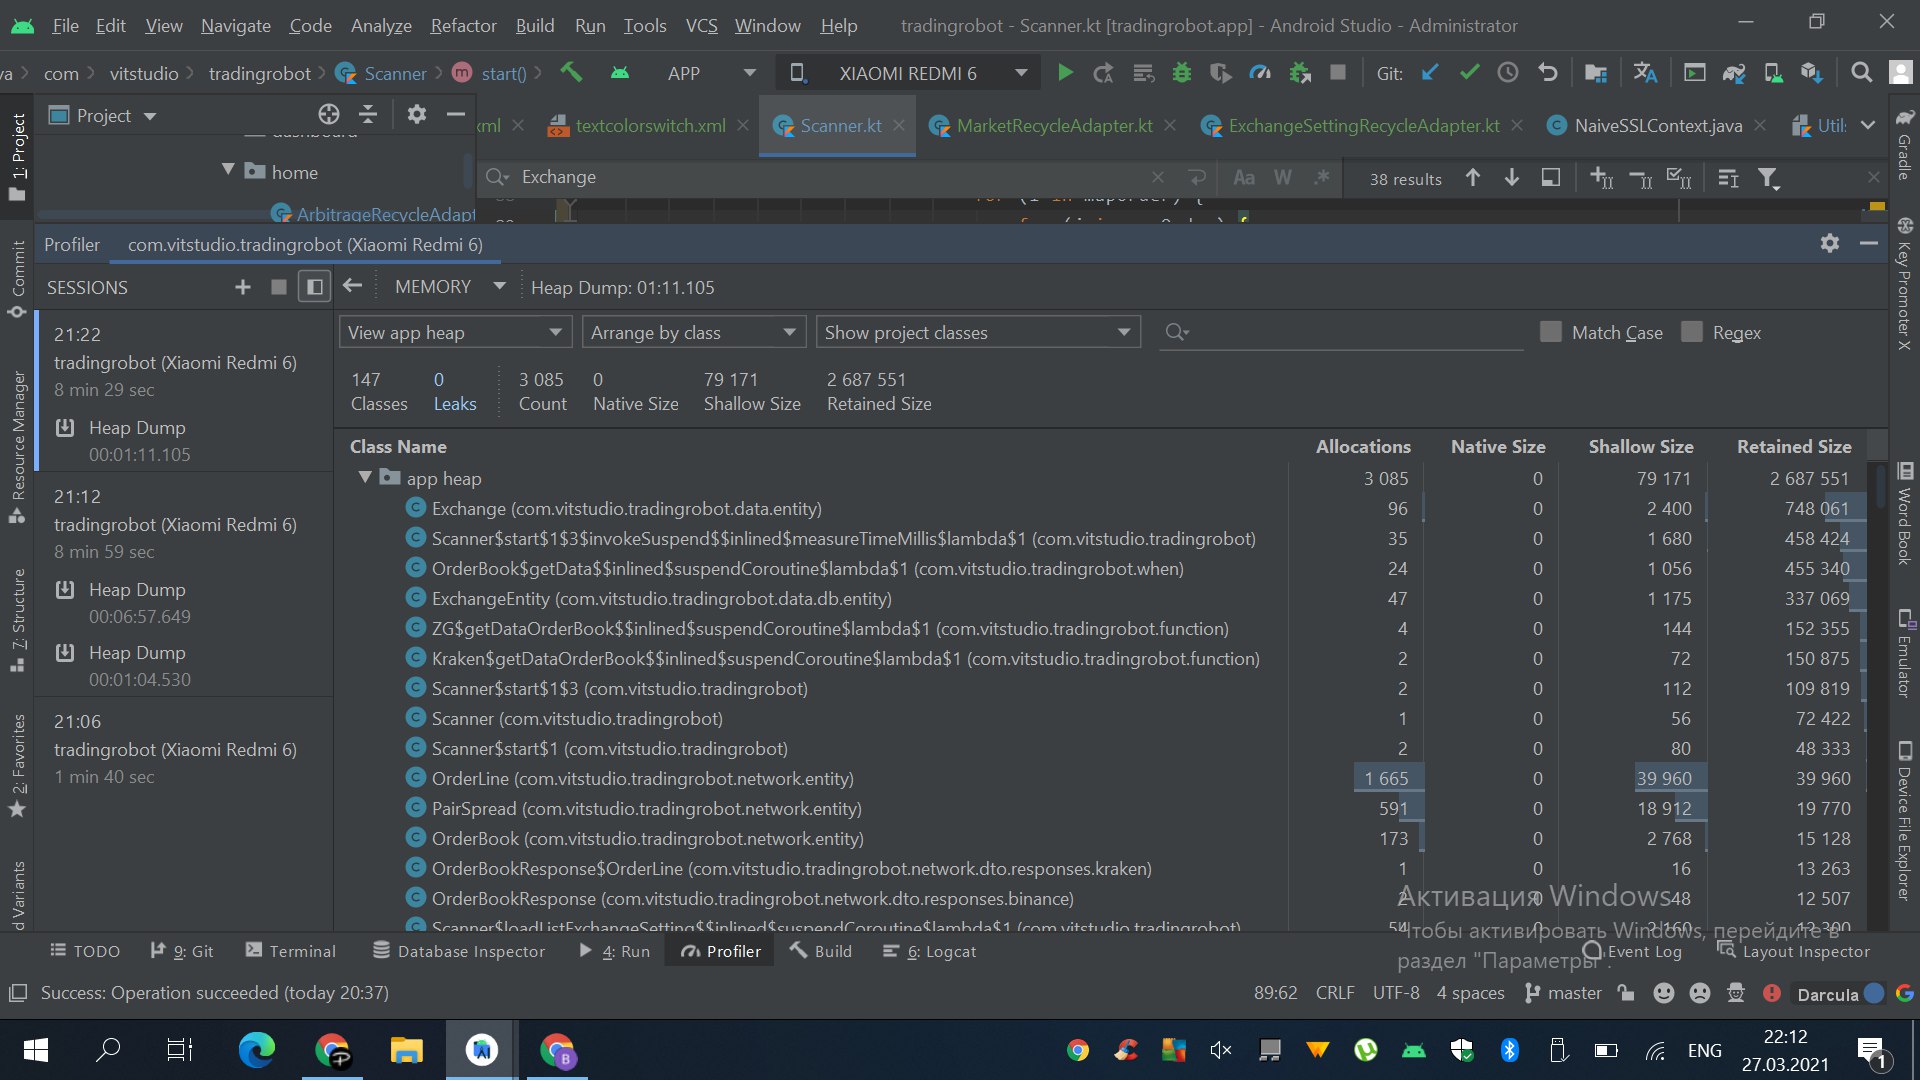Open the Translate icon in toolbar
Image resolution: width=1920 pixels, height=1080 pixels.
[1645, 73]
